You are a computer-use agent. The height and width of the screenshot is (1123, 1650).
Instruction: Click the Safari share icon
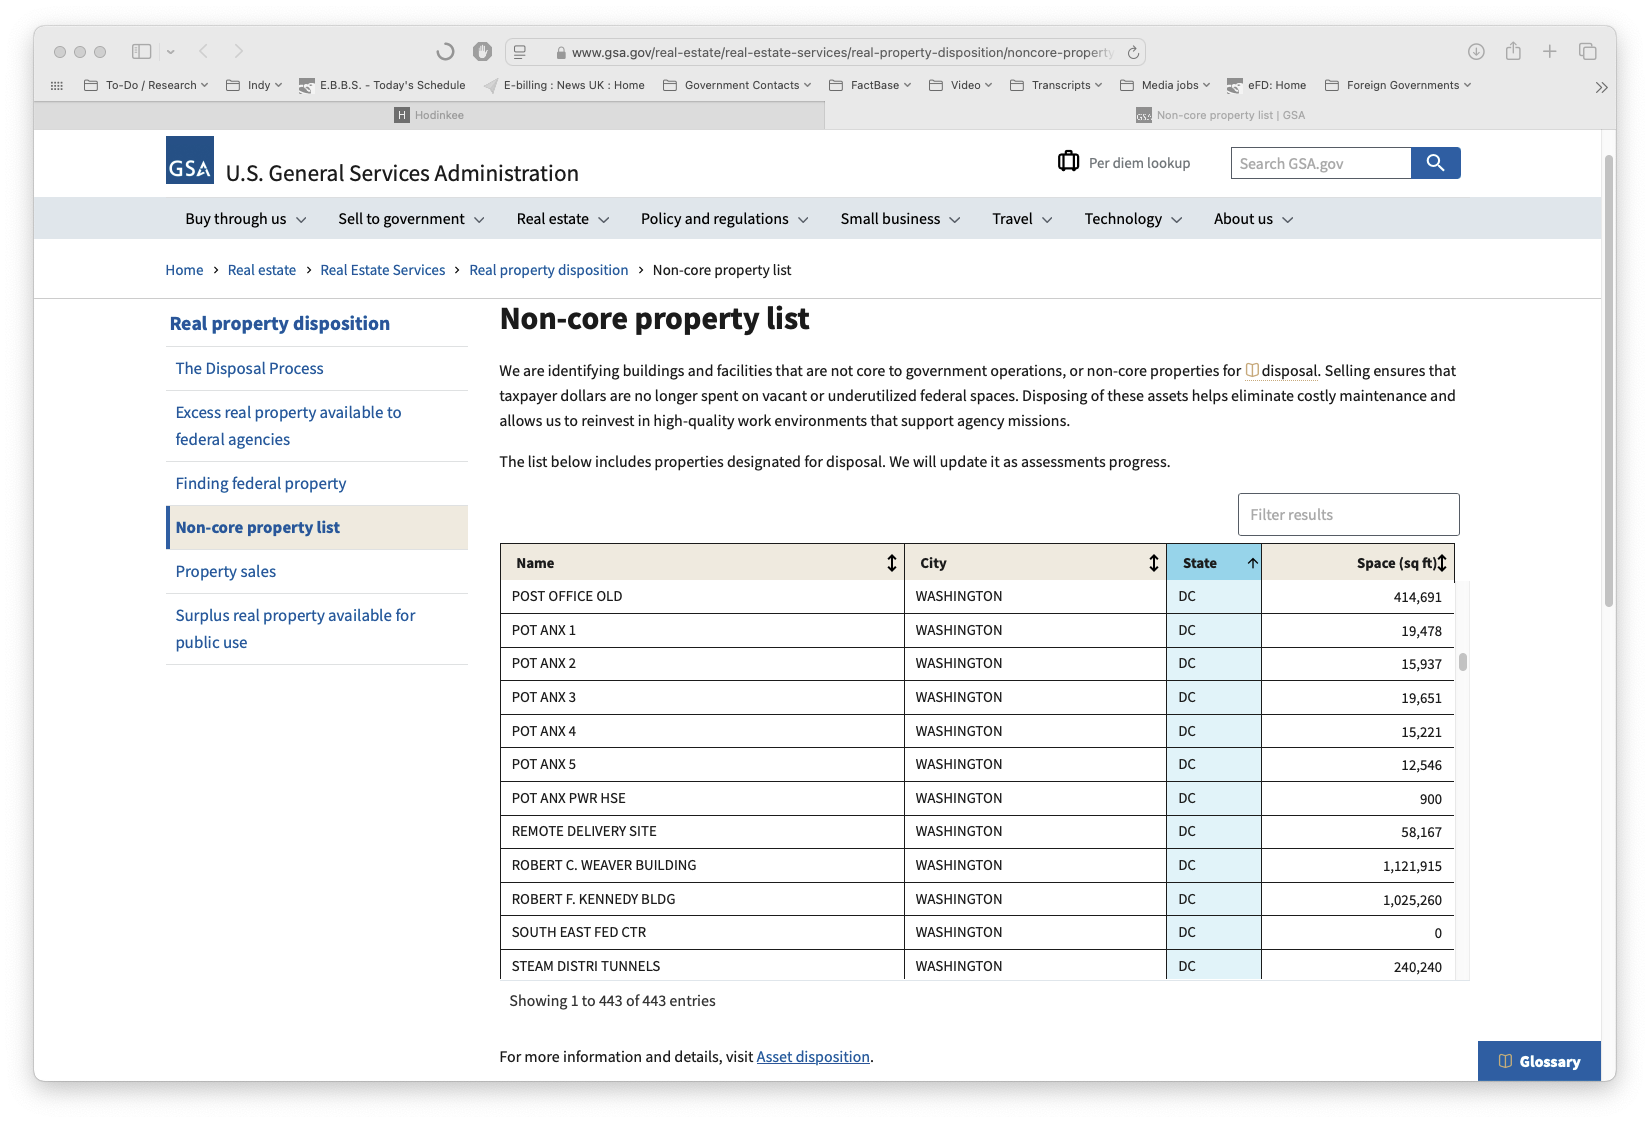[1513, 51]
